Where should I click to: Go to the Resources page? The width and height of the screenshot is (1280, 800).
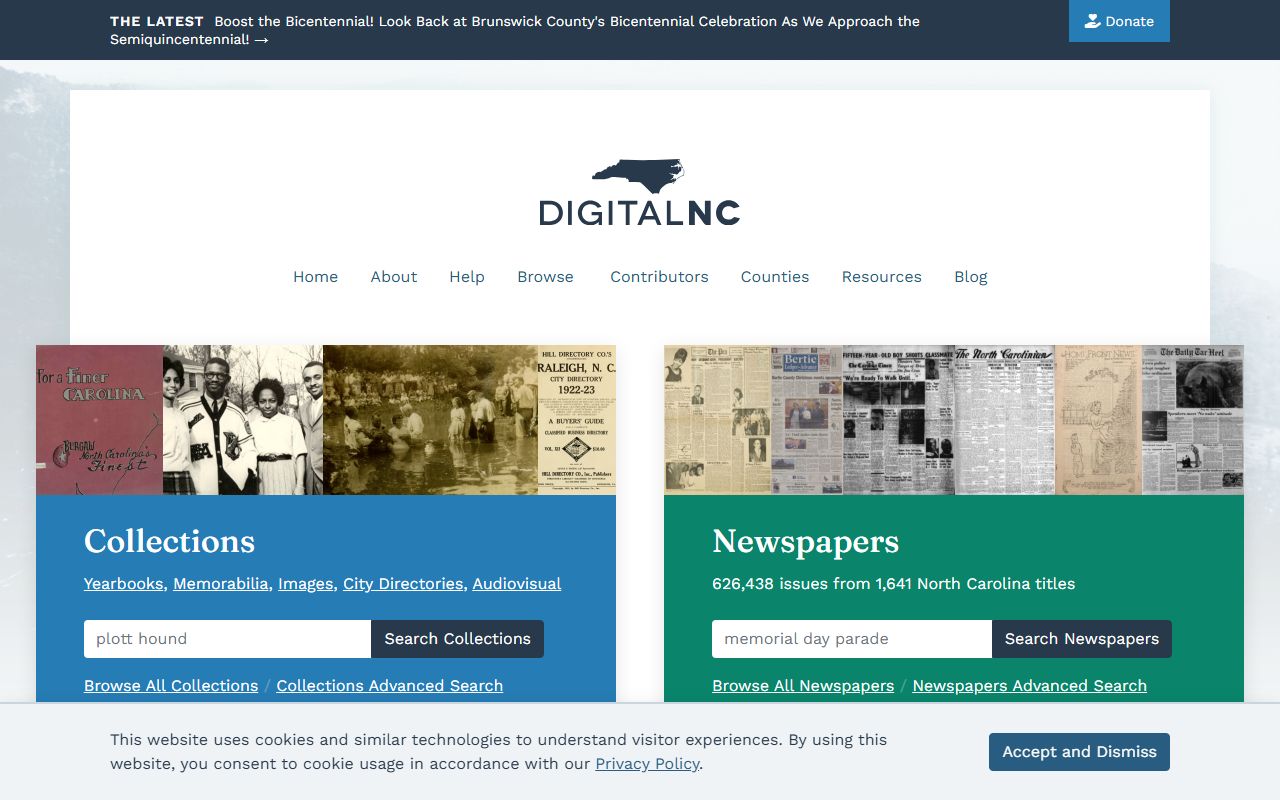pyautogui.click(x=882, y=277)
